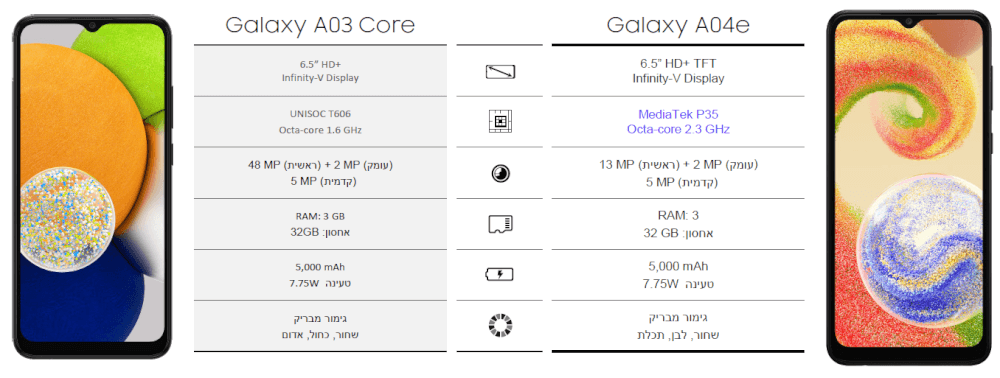Click the battery charging icon

[500, 275]
